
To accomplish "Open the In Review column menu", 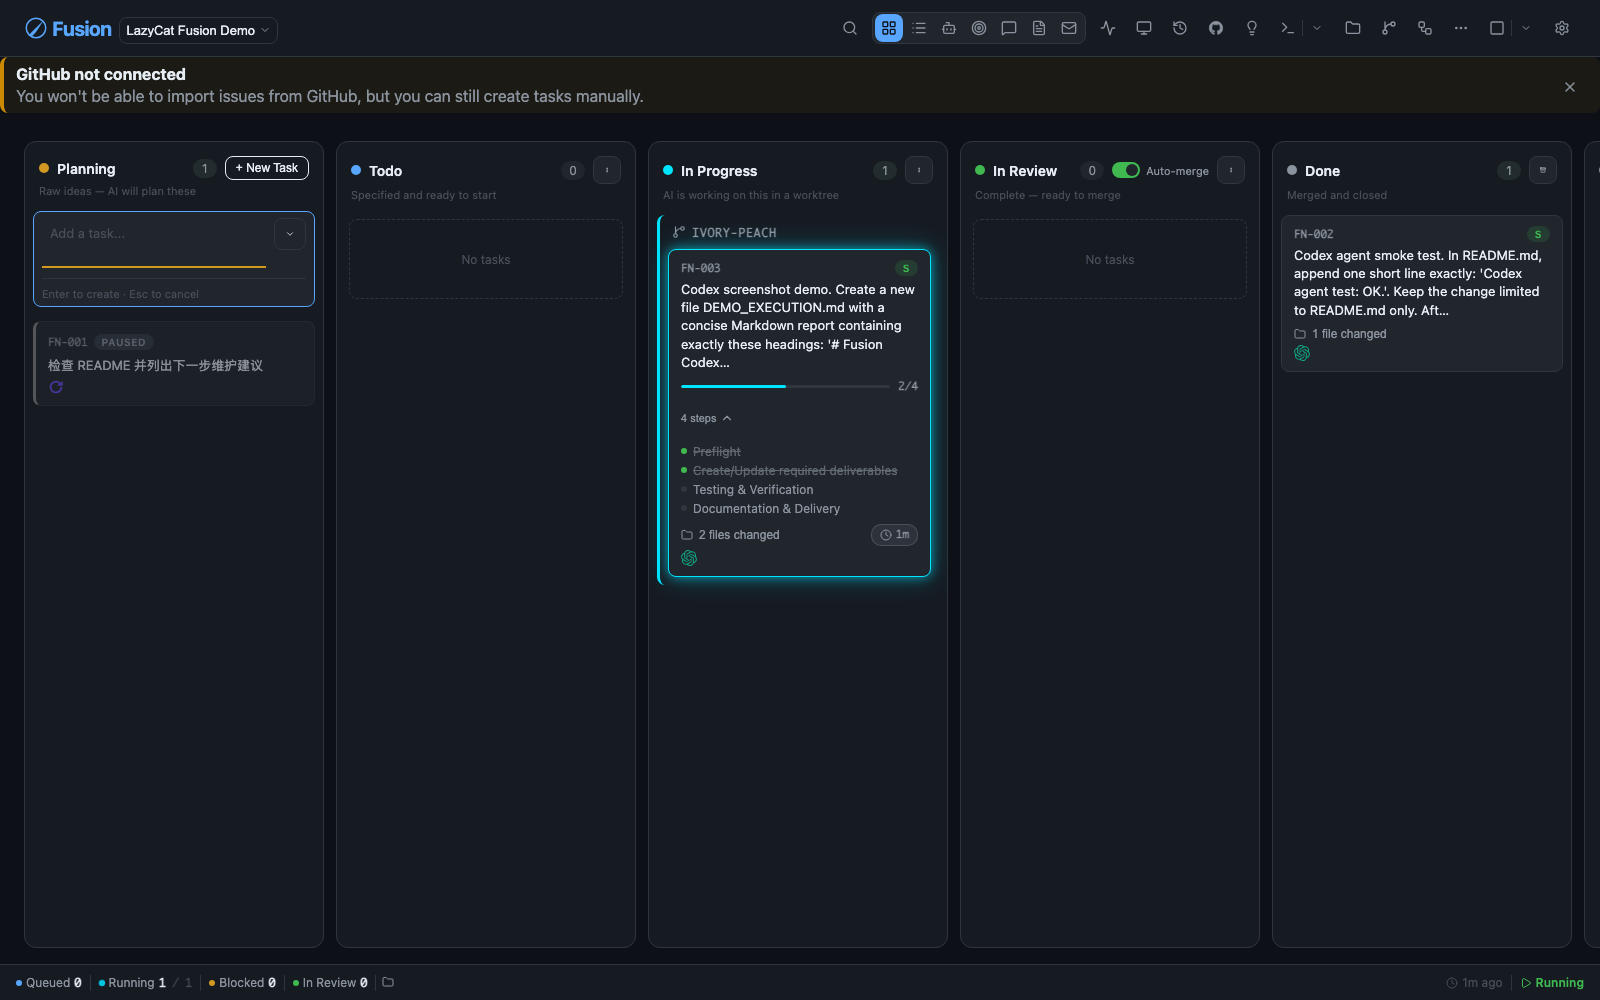I will pyautogui.click(x=1231, y=170).
